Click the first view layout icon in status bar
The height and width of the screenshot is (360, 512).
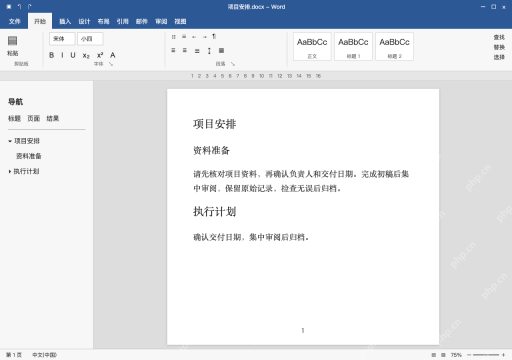click(x=434, y=355)
